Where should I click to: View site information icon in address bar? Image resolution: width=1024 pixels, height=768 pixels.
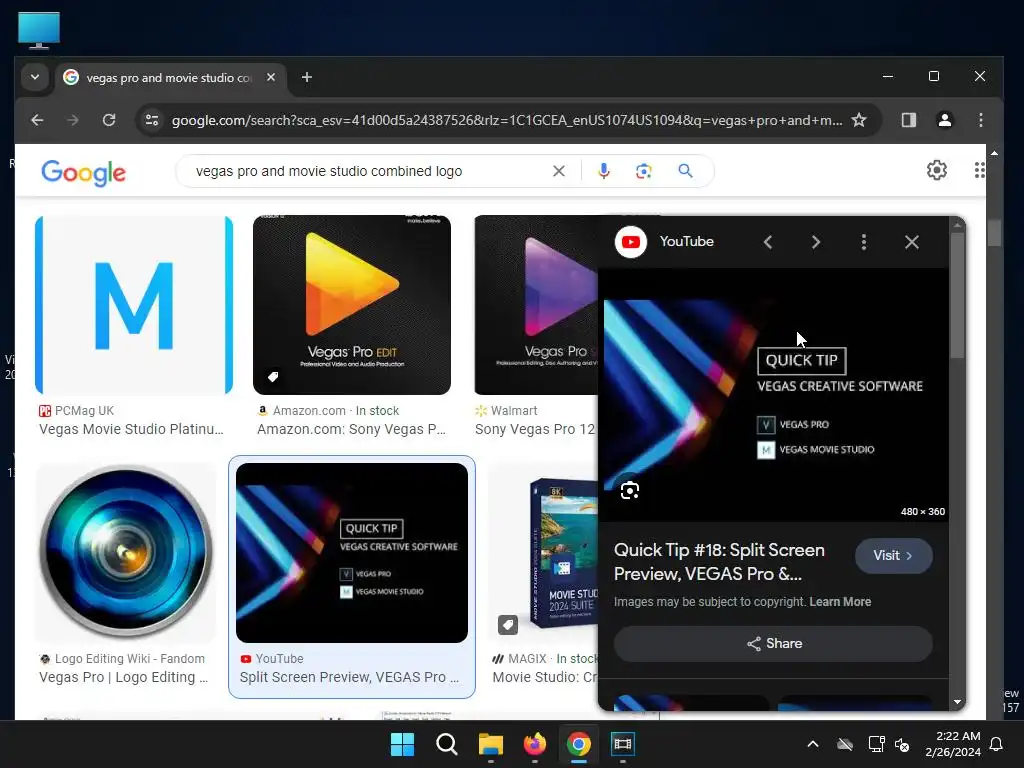point(152,120)
